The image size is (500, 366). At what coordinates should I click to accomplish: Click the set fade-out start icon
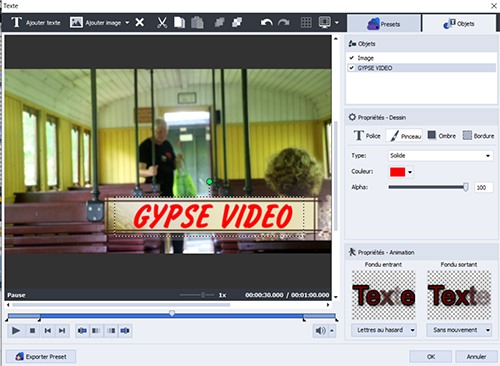coord(111,331)
